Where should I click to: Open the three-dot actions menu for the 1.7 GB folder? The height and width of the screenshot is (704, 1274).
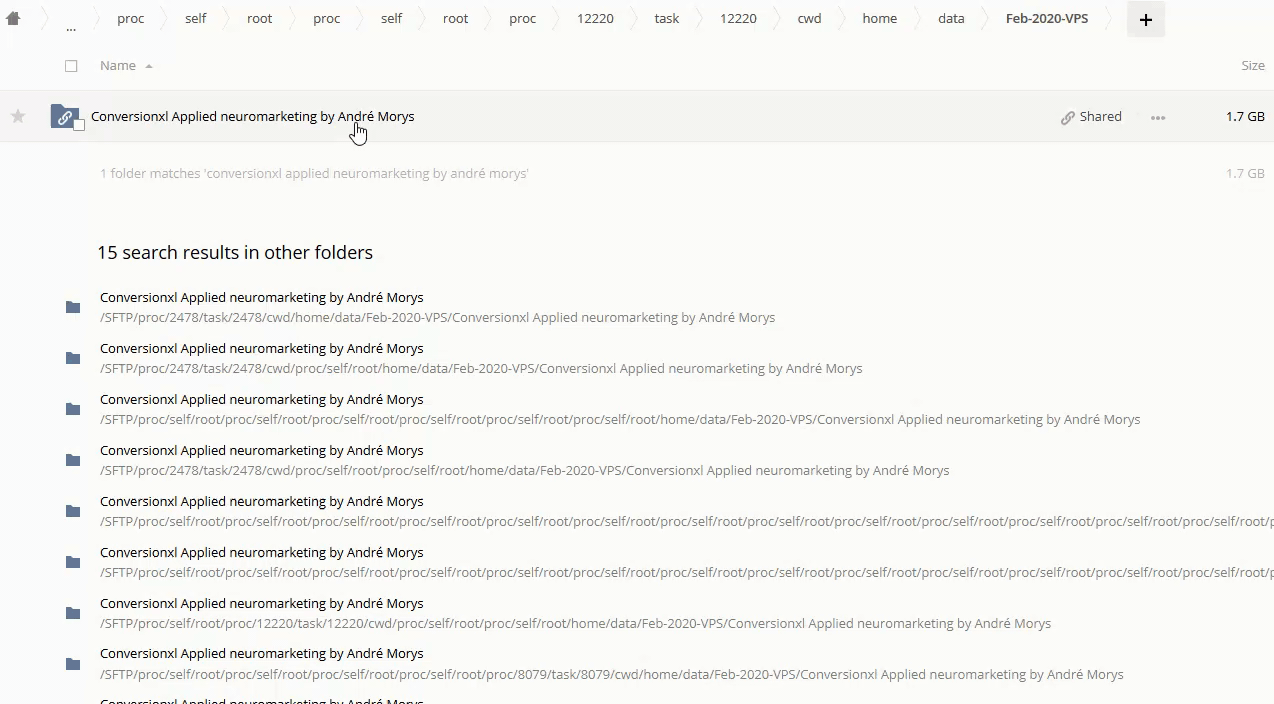(x=1157, y=117)
